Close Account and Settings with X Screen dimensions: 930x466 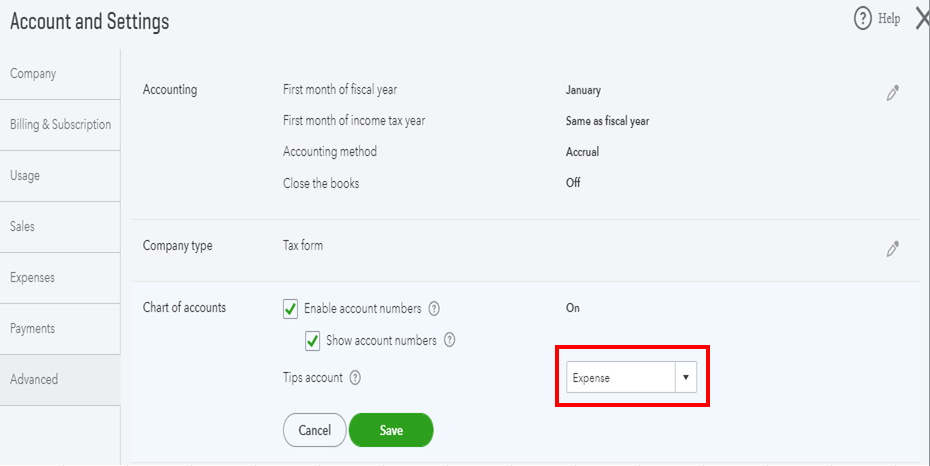tap(921, 19)
